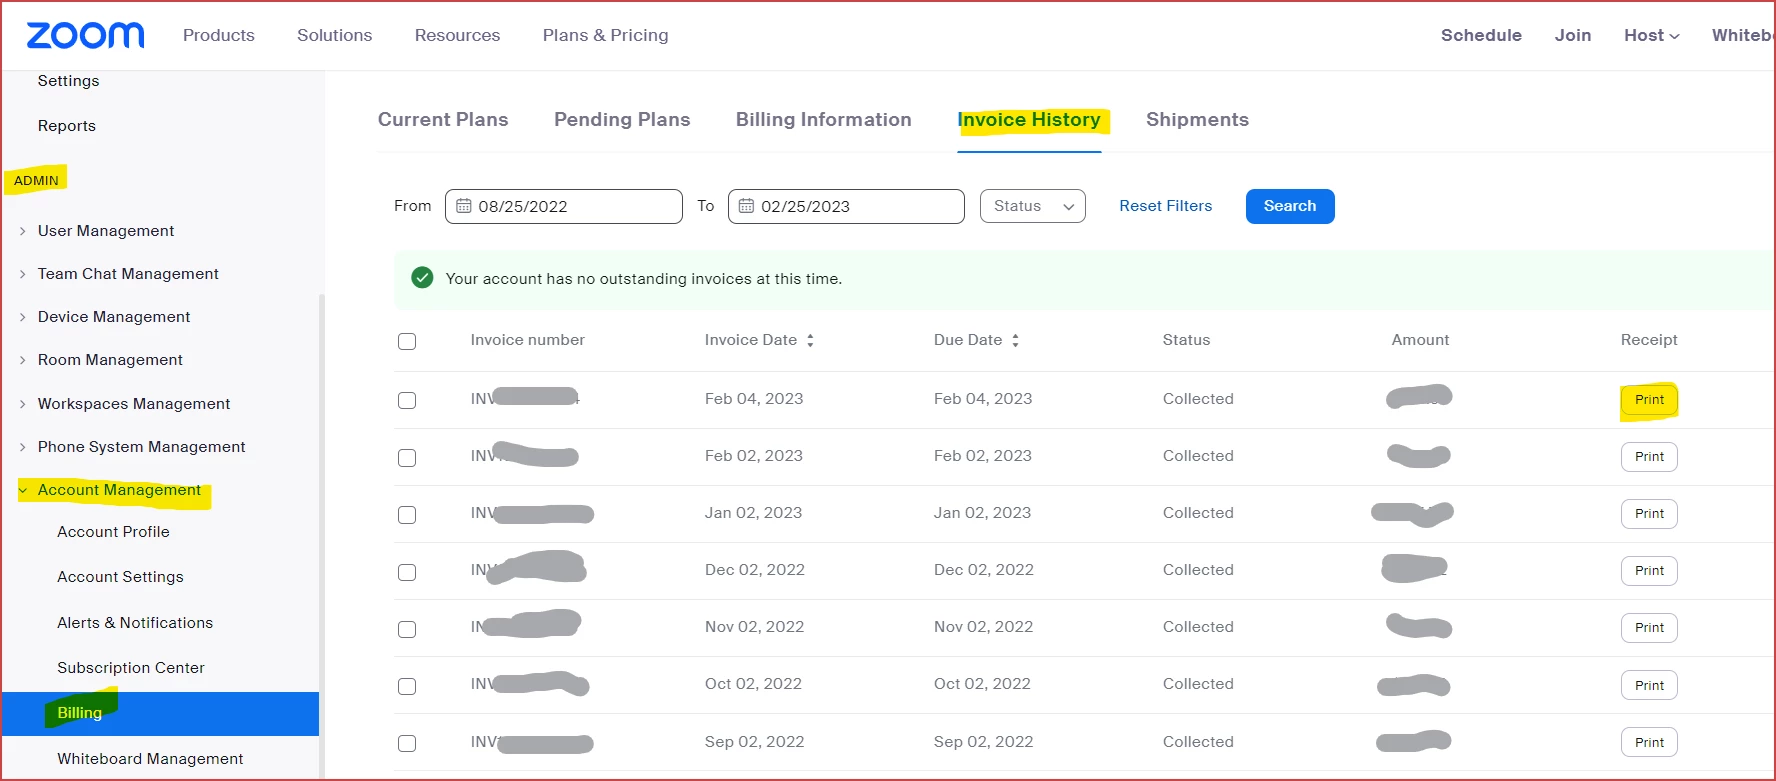Check the Sep 02, 2022 invoice checkbox
The image size is (1776, 781).
(407, 743)
